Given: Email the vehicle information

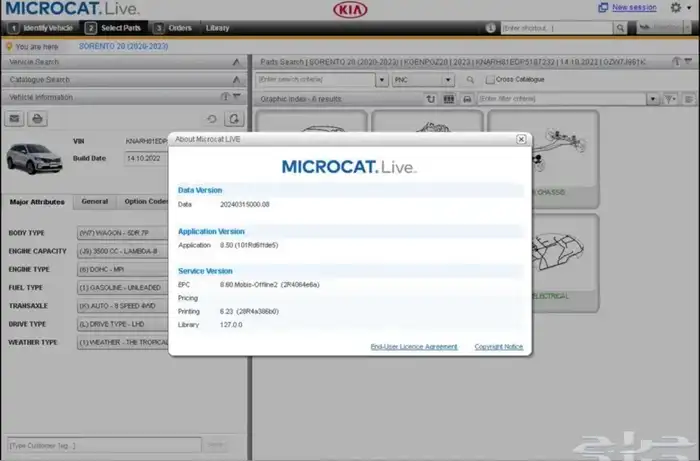Looking at the screenshot, I should pos(14,119).
